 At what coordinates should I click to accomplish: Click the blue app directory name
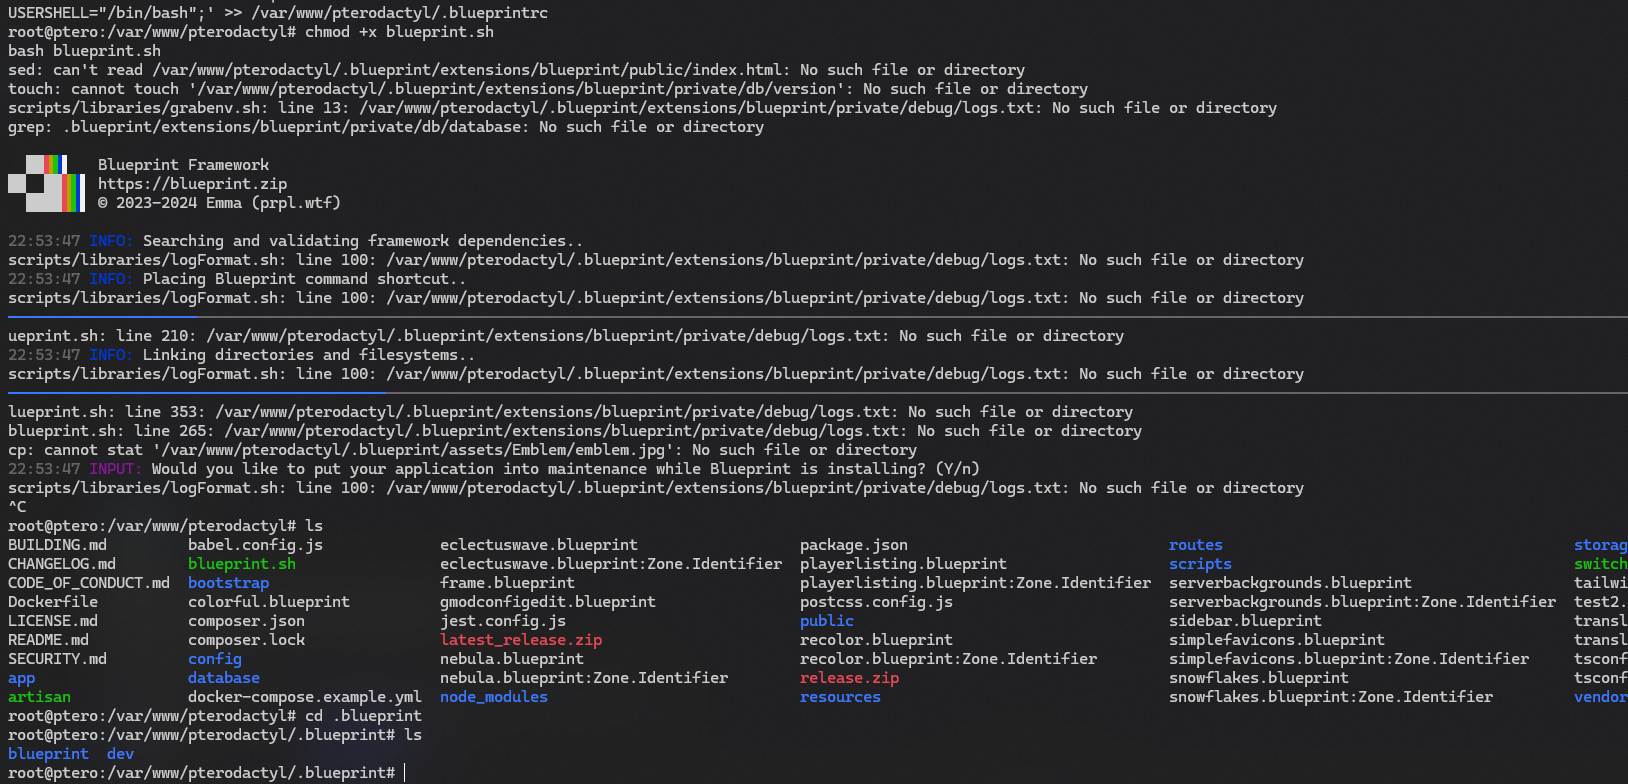(21, 678)
